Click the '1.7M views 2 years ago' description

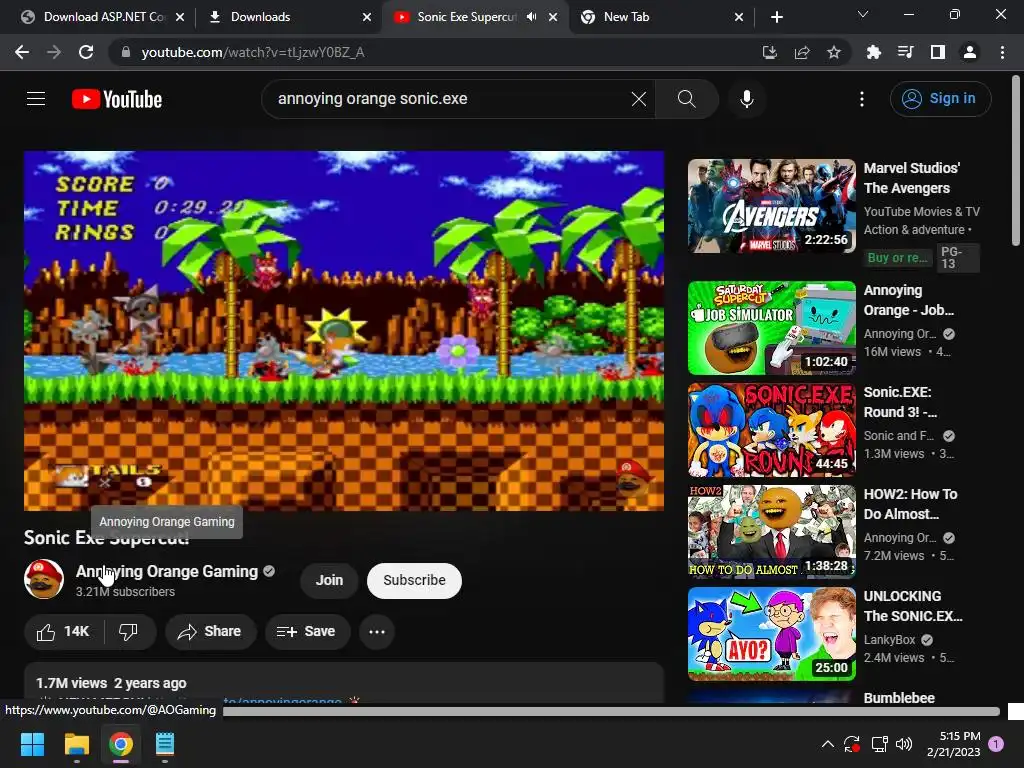click(x=111, y=683)
